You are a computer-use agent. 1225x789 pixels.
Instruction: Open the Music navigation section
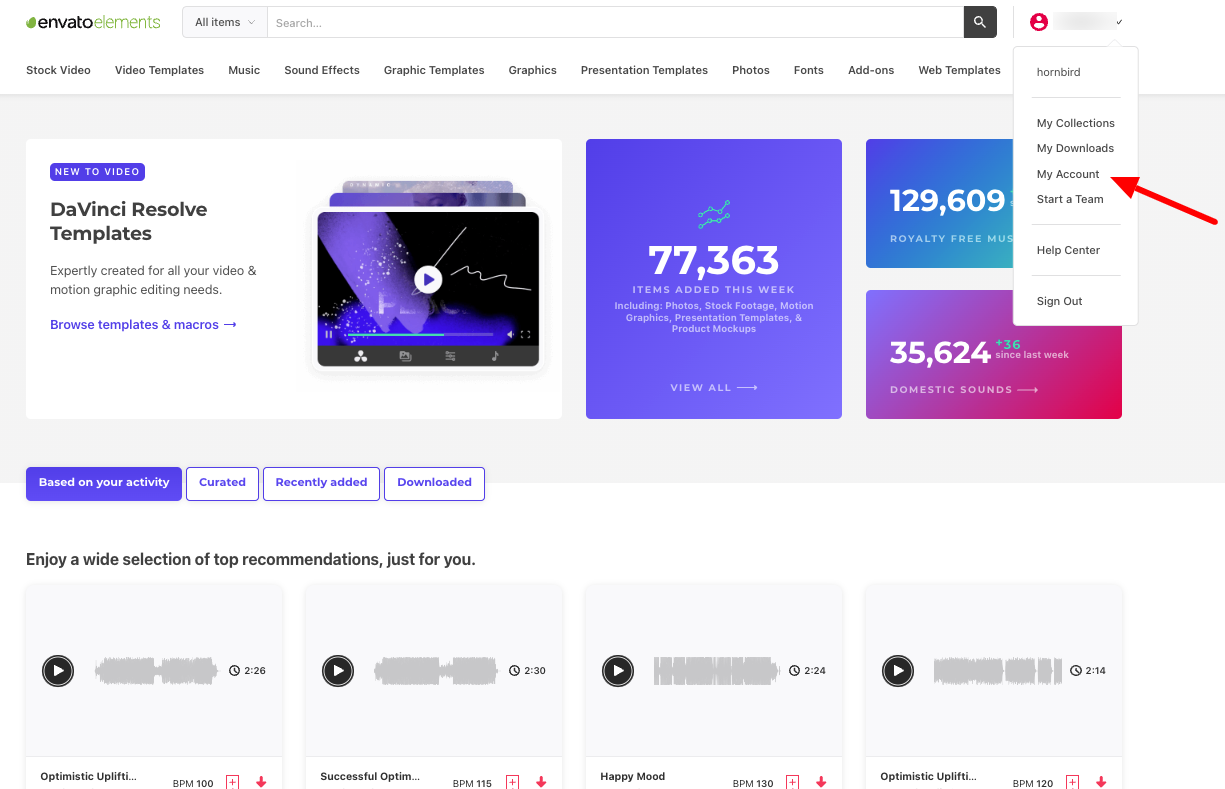click(244, 70)
